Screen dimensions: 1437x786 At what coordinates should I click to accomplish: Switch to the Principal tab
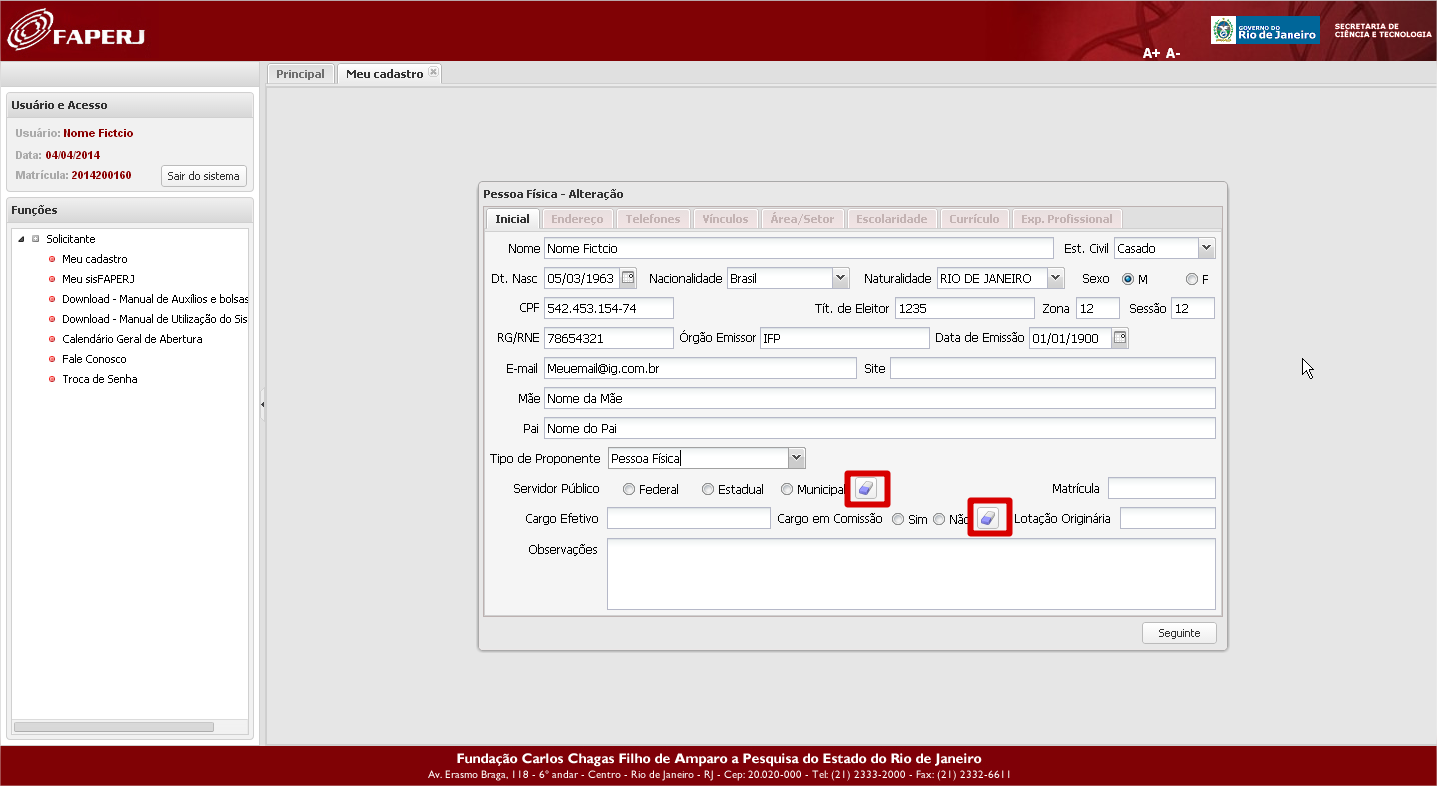click(300, 74)
